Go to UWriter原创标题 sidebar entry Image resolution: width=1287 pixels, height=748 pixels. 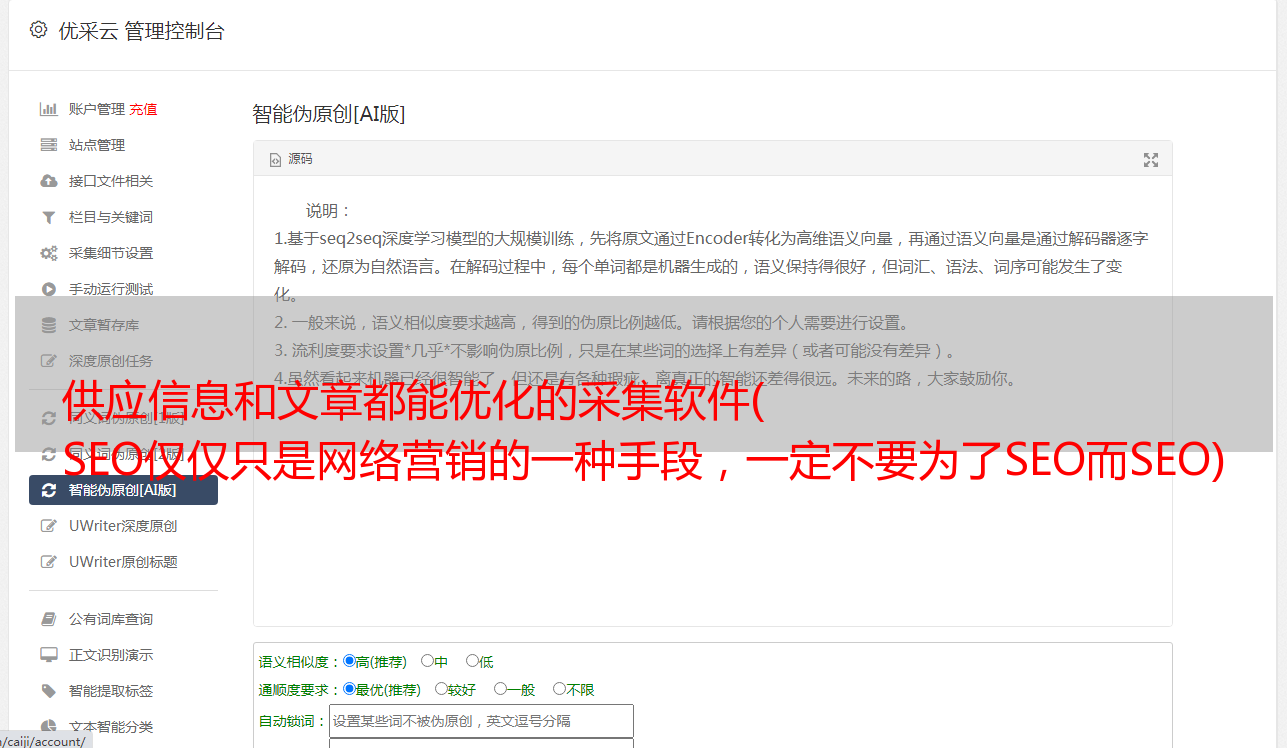click(123, 562)
